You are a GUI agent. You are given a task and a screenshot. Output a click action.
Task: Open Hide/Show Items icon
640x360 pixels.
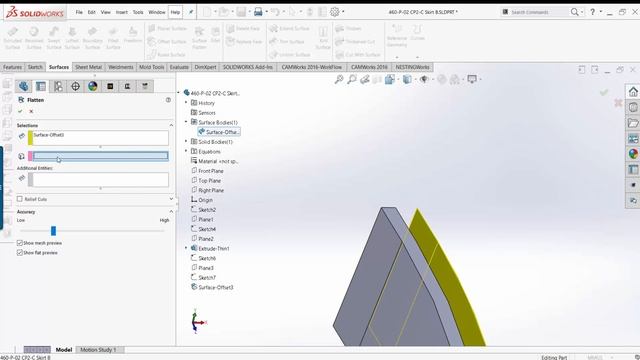click(x=424, y=80)
